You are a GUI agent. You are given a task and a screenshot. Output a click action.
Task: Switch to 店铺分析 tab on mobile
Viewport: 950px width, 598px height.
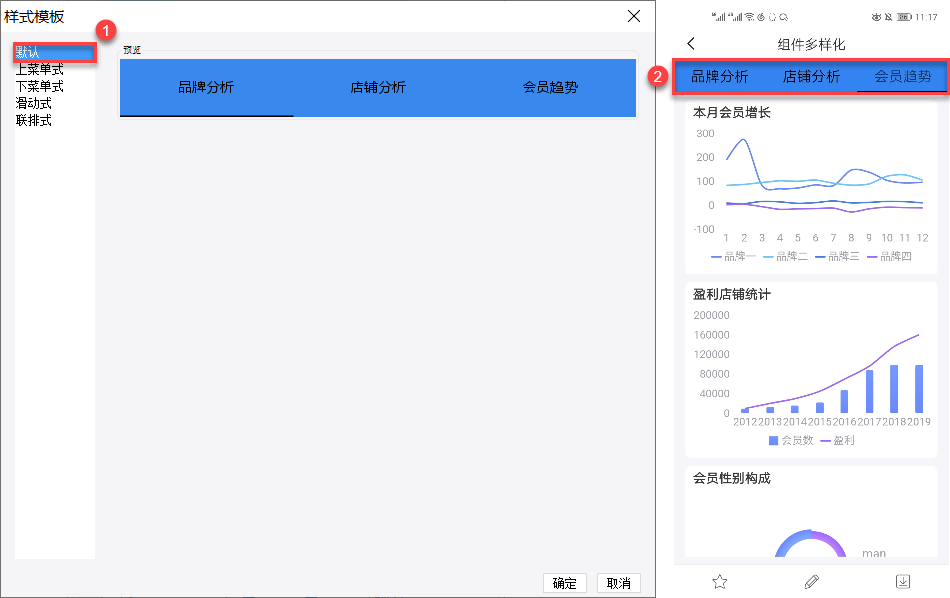811,76
